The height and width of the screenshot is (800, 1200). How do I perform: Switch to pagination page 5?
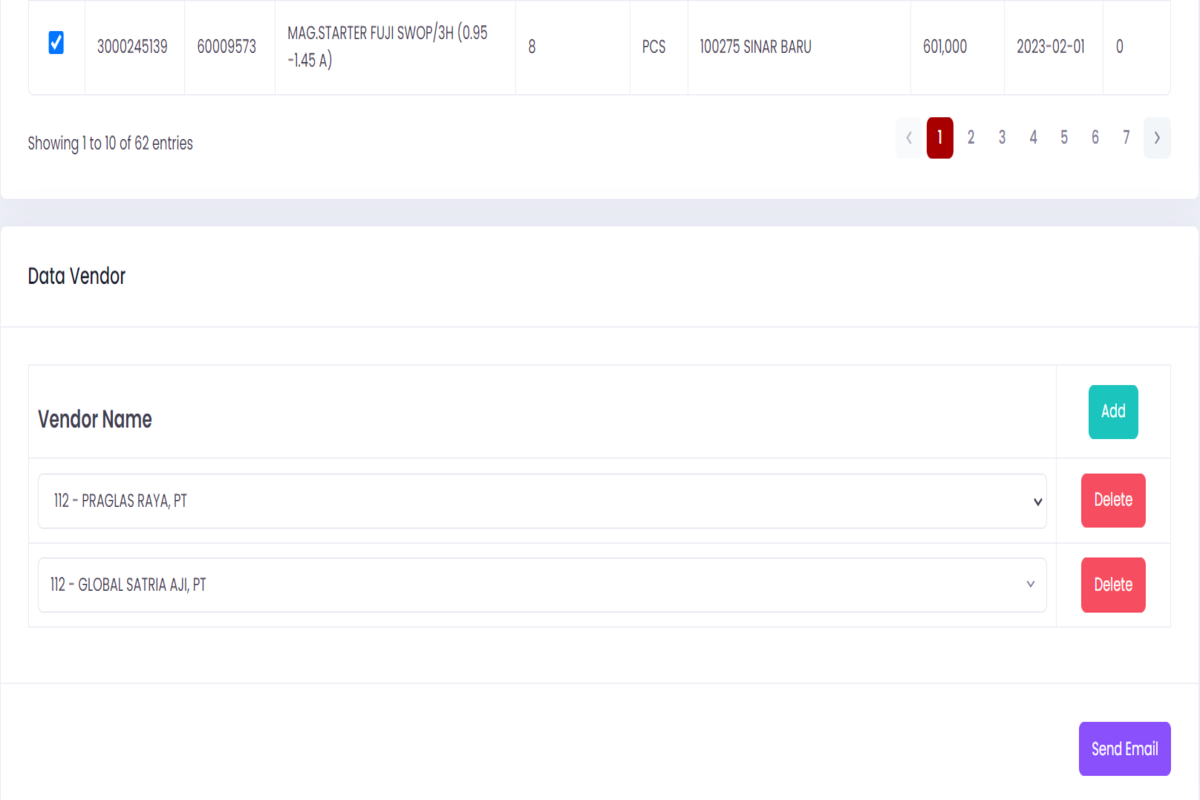point(1064,138)
